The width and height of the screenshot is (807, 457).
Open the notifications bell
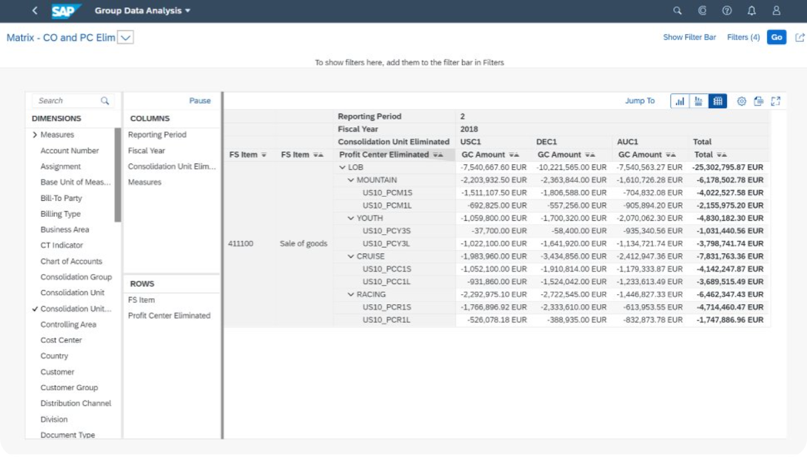[x=751, y=11]
